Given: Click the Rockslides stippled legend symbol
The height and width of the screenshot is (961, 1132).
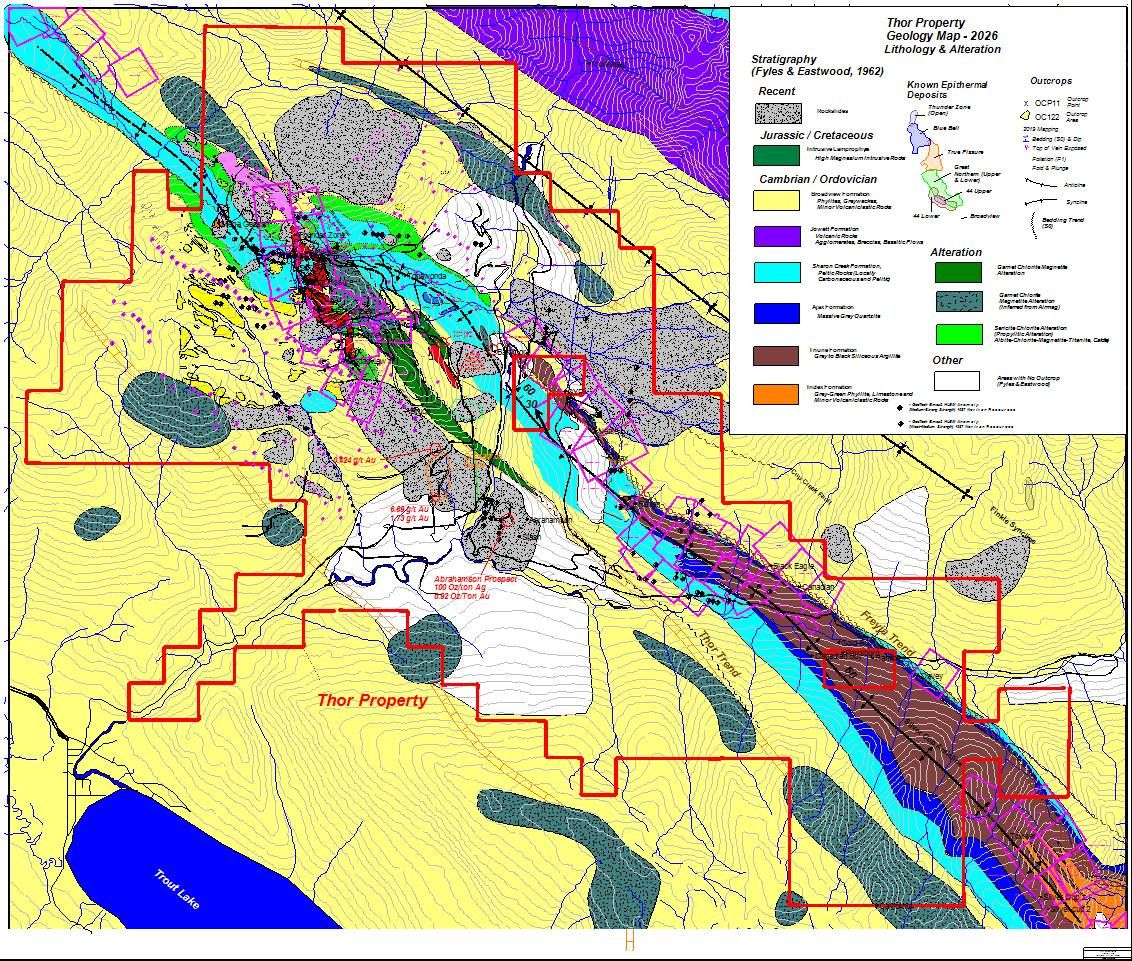Looking at the screenshot, I should point(777,112).
